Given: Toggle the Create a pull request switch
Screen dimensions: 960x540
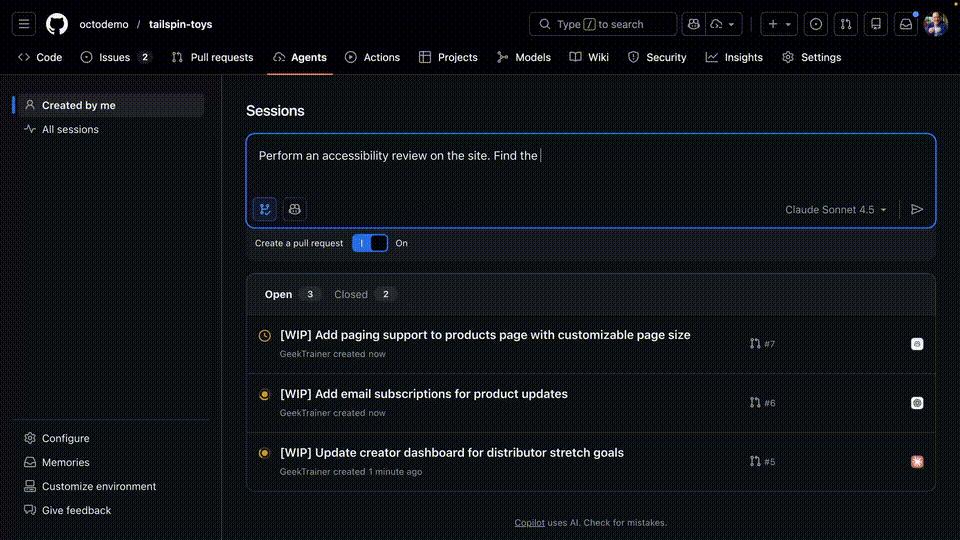Looking at the screenshot, I should pyautogui.click(x=370, y=243).
